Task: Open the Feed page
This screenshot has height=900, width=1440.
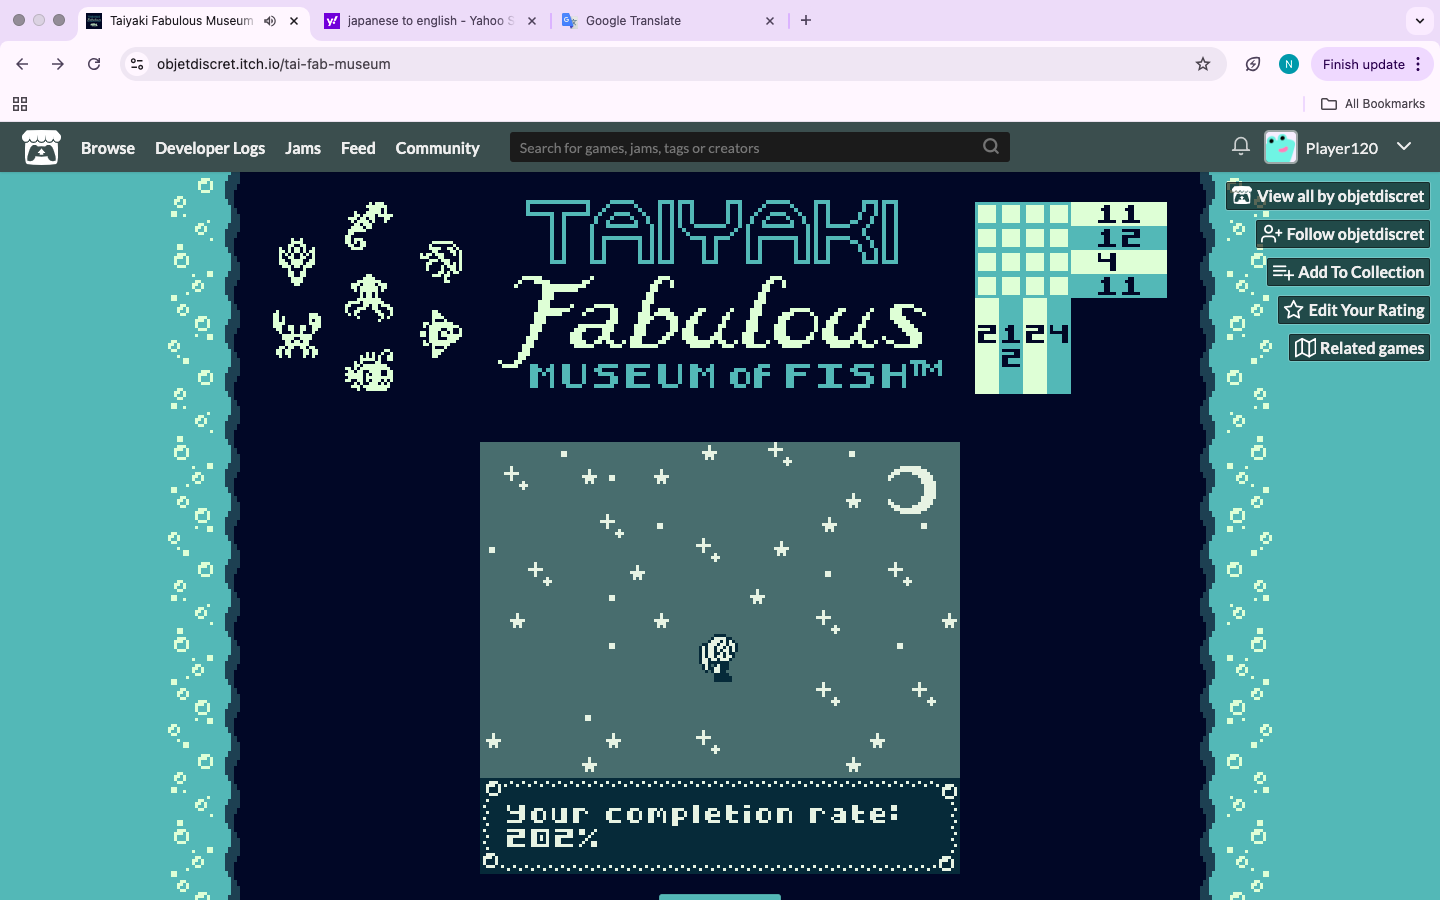Action: tap(358, 148)
